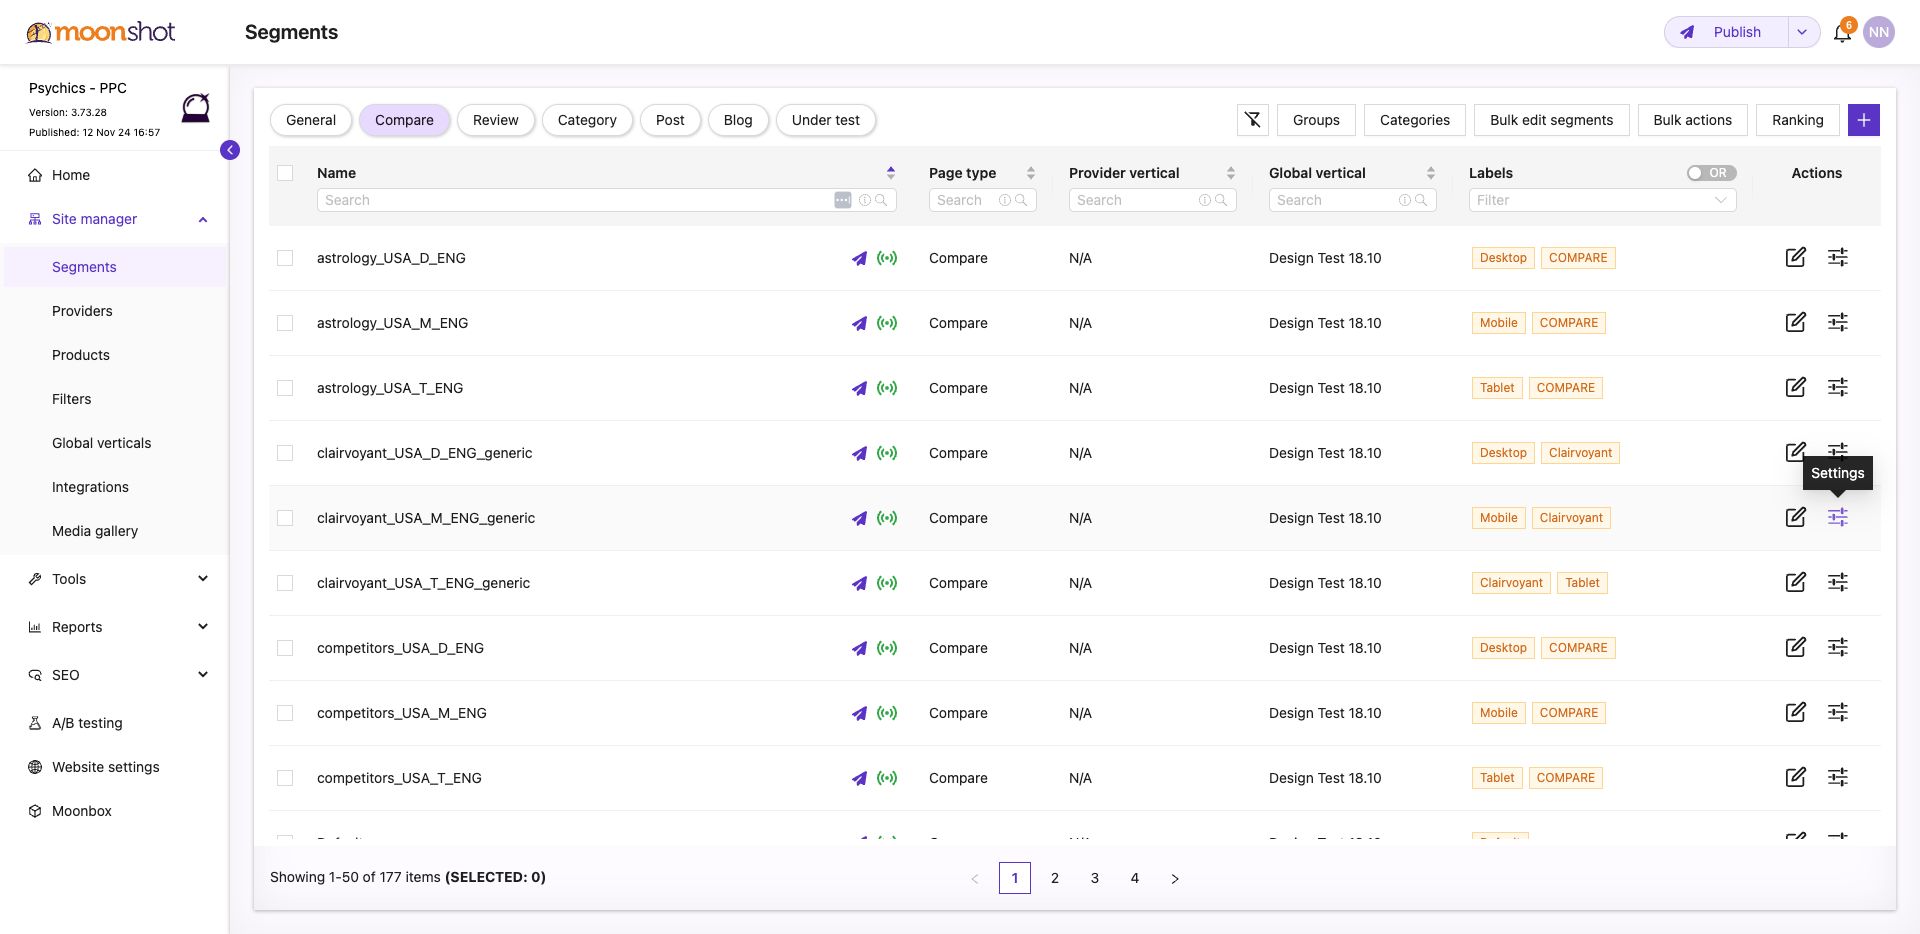Go to the next results page arrow
Screen dimensions: 1920x934
pyautogui.click(x=1175, y=878)
